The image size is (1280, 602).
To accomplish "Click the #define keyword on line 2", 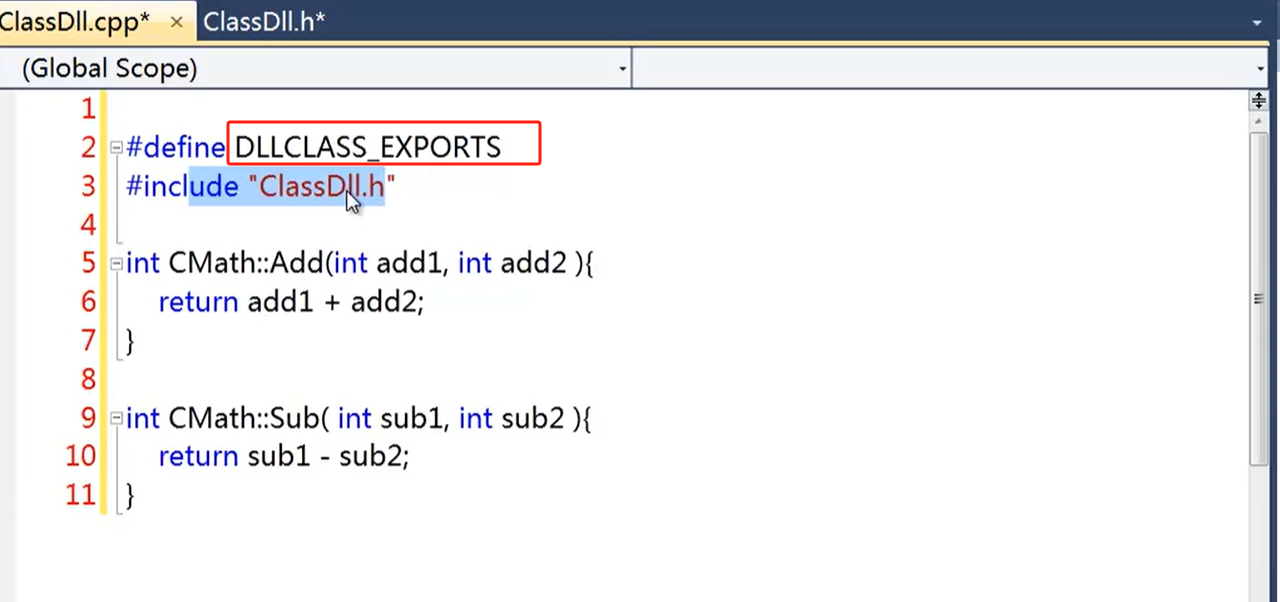I will click(176, 148).
